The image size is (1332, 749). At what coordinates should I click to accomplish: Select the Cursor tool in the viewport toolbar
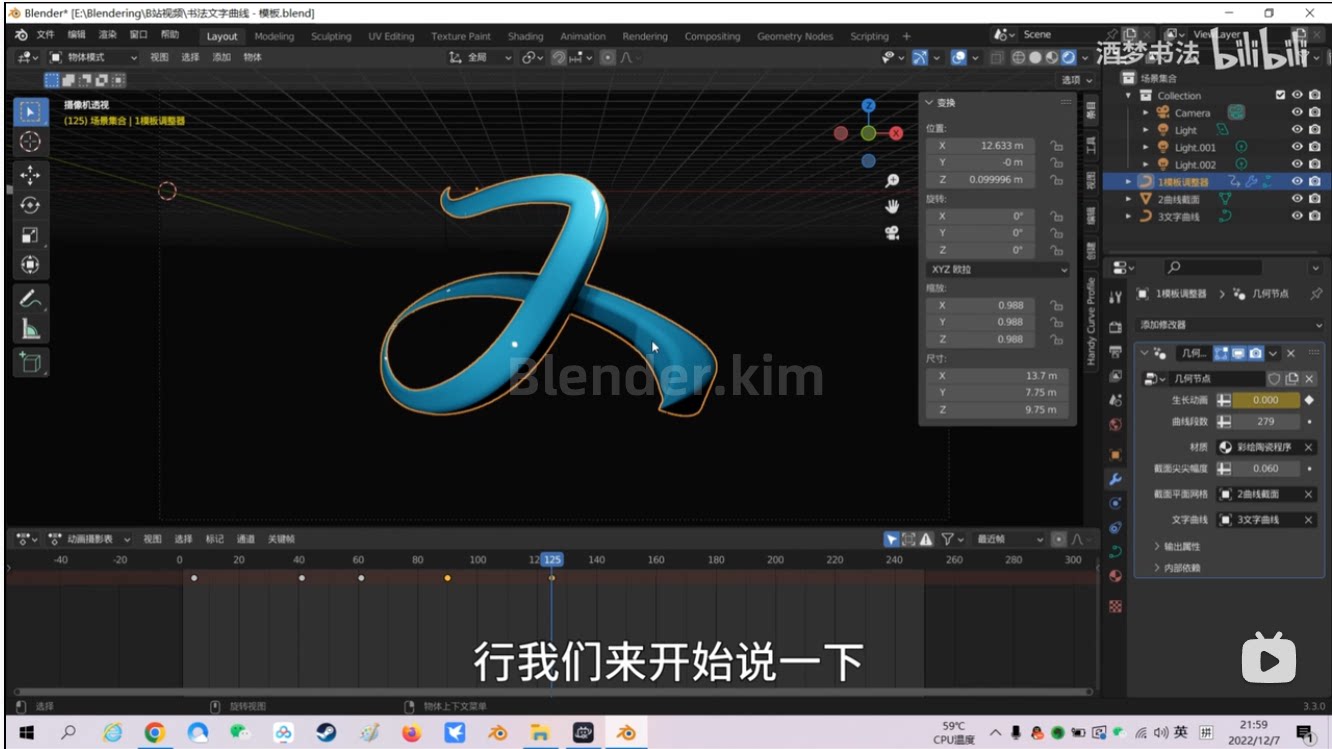pos(30,142)
